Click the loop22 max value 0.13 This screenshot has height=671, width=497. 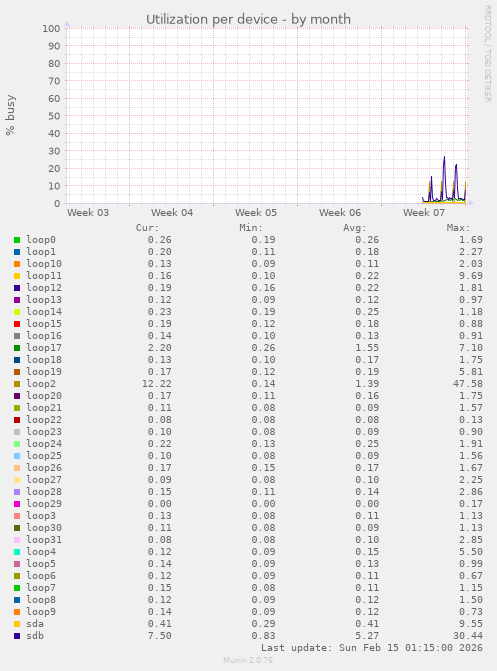(471, 420)
